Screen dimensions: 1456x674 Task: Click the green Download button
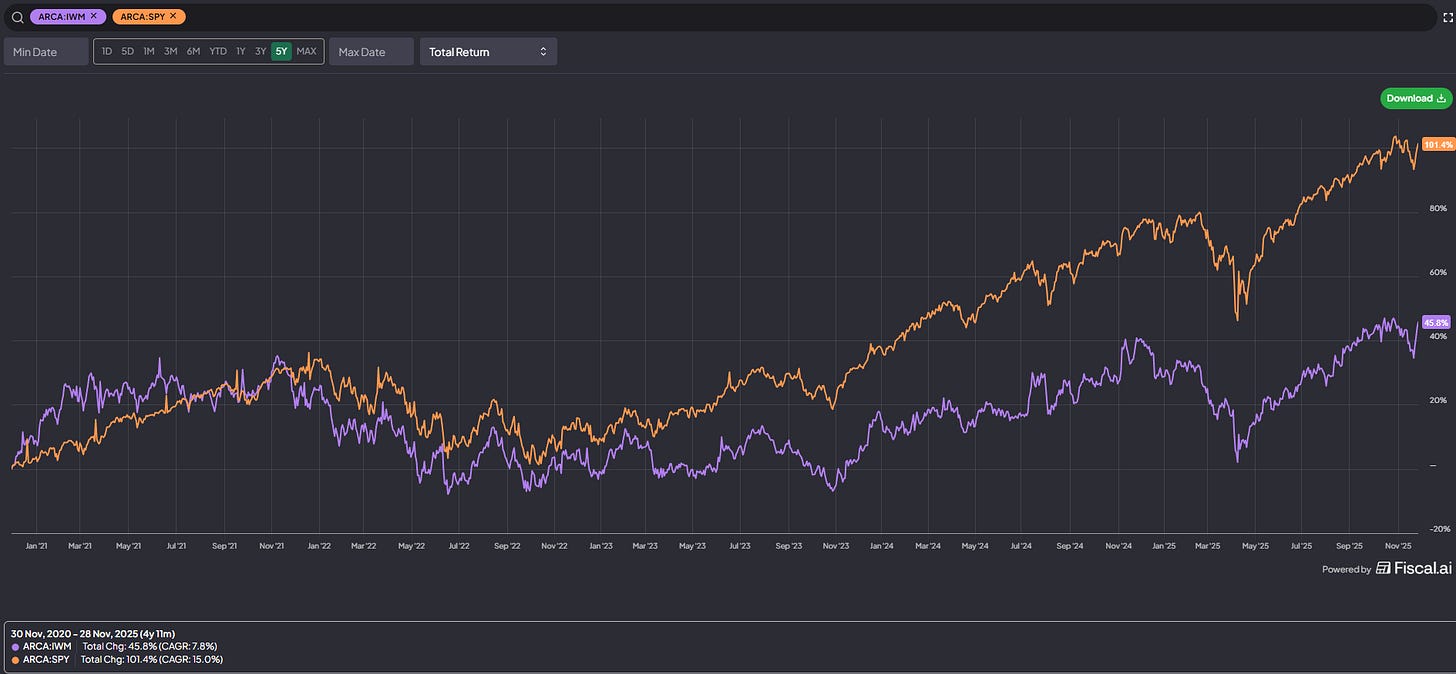1415,98
